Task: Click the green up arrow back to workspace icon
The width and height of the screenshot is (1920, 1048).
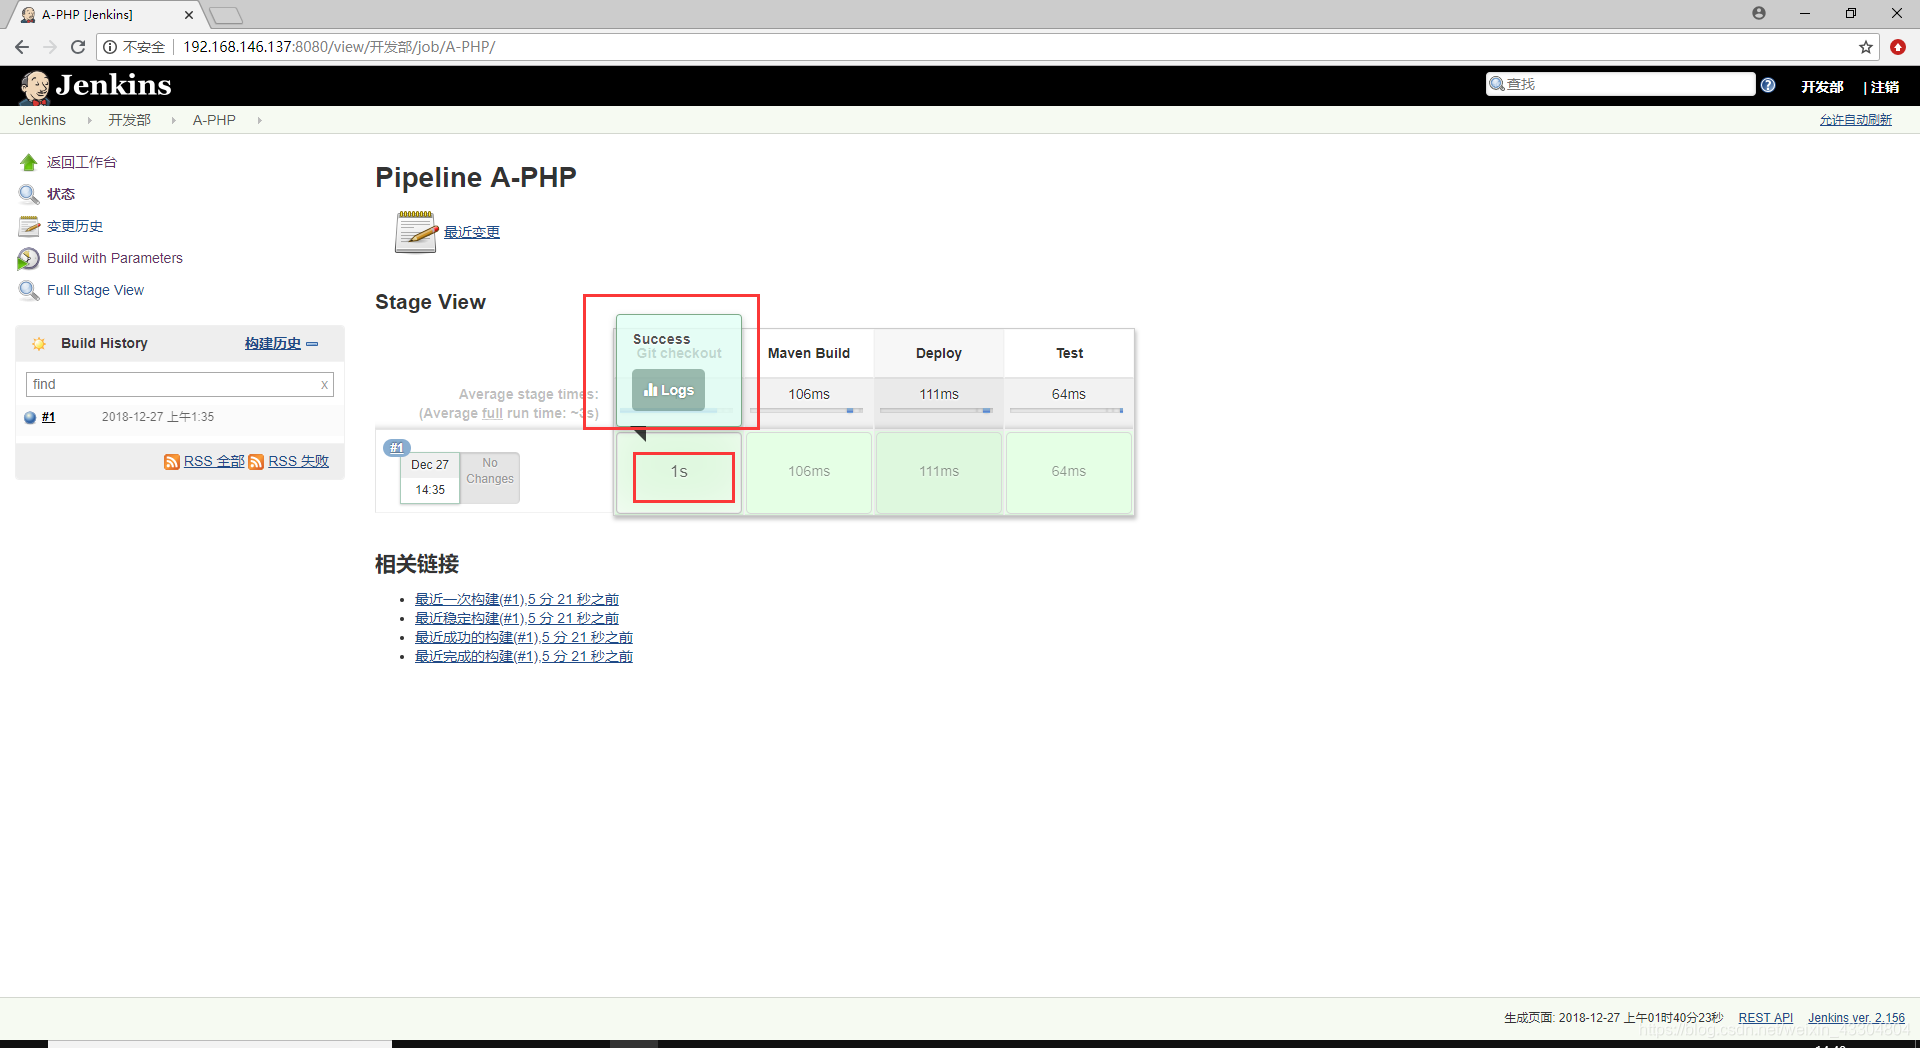Action: pos(29,162)
